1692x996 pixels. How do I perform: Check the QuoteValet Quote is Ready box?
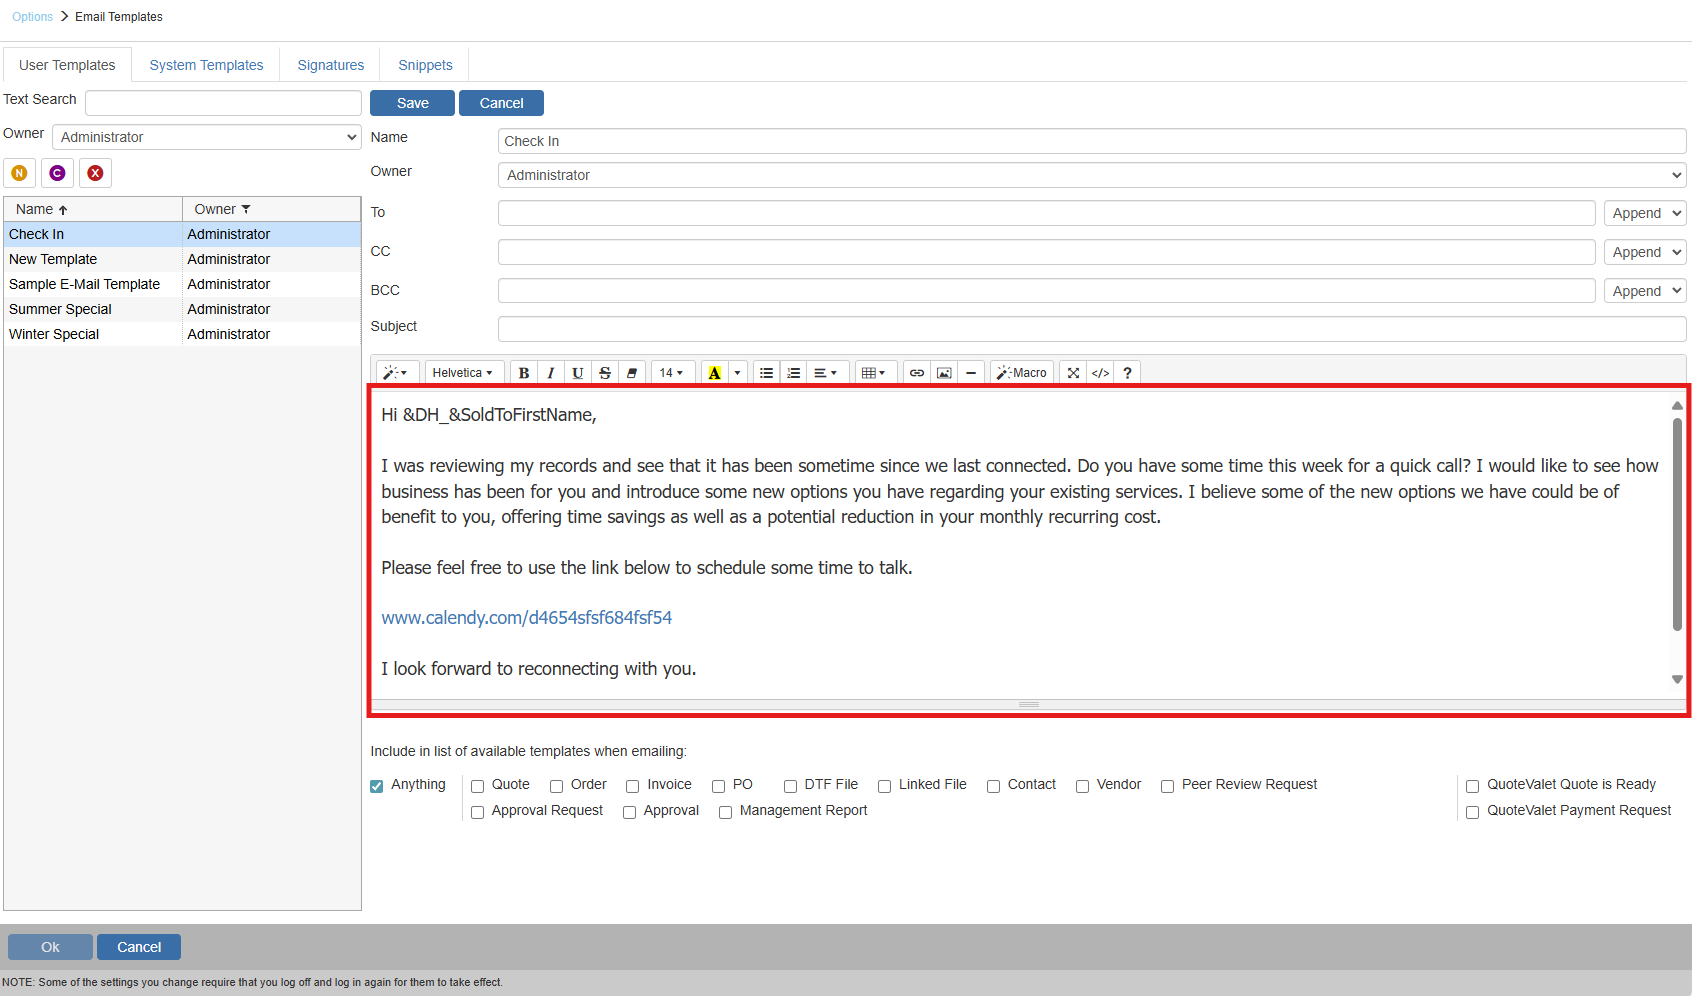pos(1472,786)
